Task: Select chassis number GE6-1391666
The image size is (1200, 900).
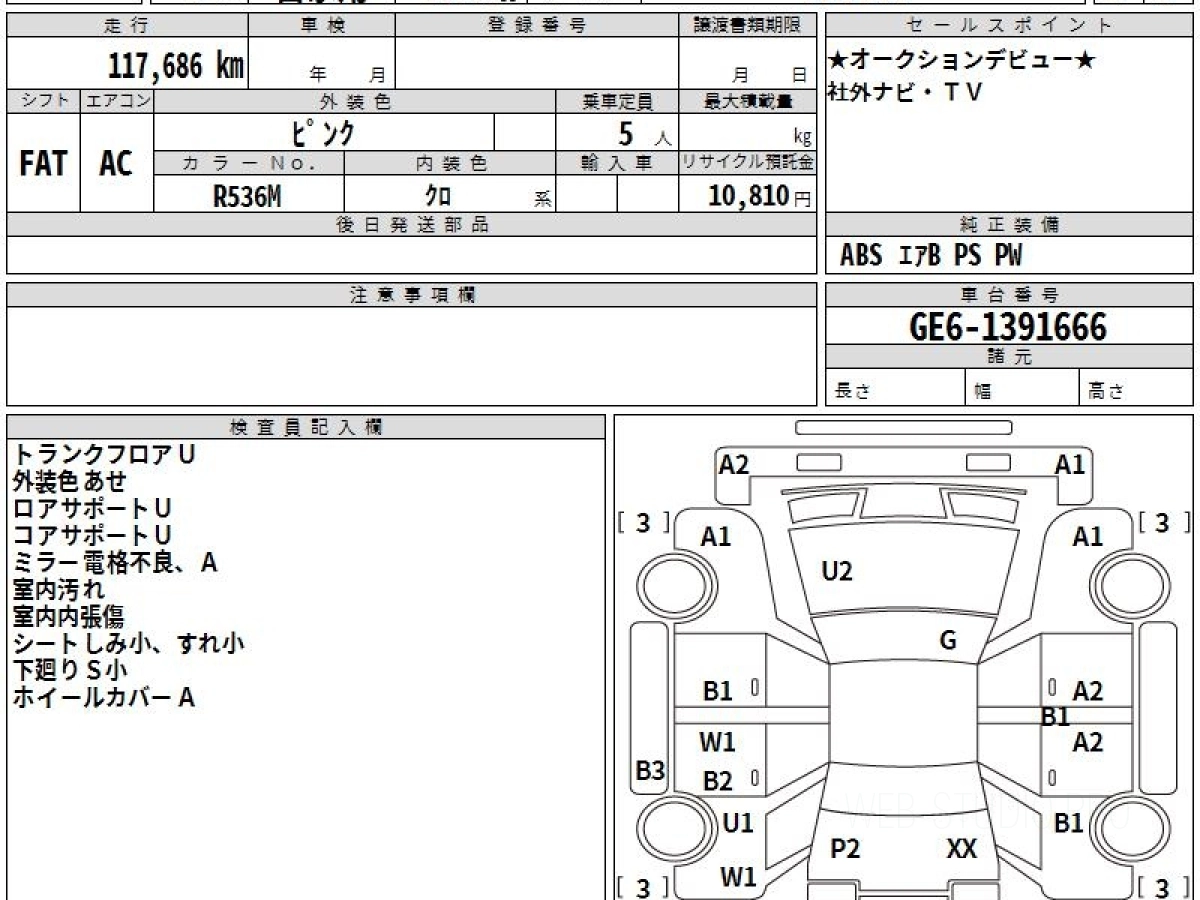Action: tap(1008, 327)
